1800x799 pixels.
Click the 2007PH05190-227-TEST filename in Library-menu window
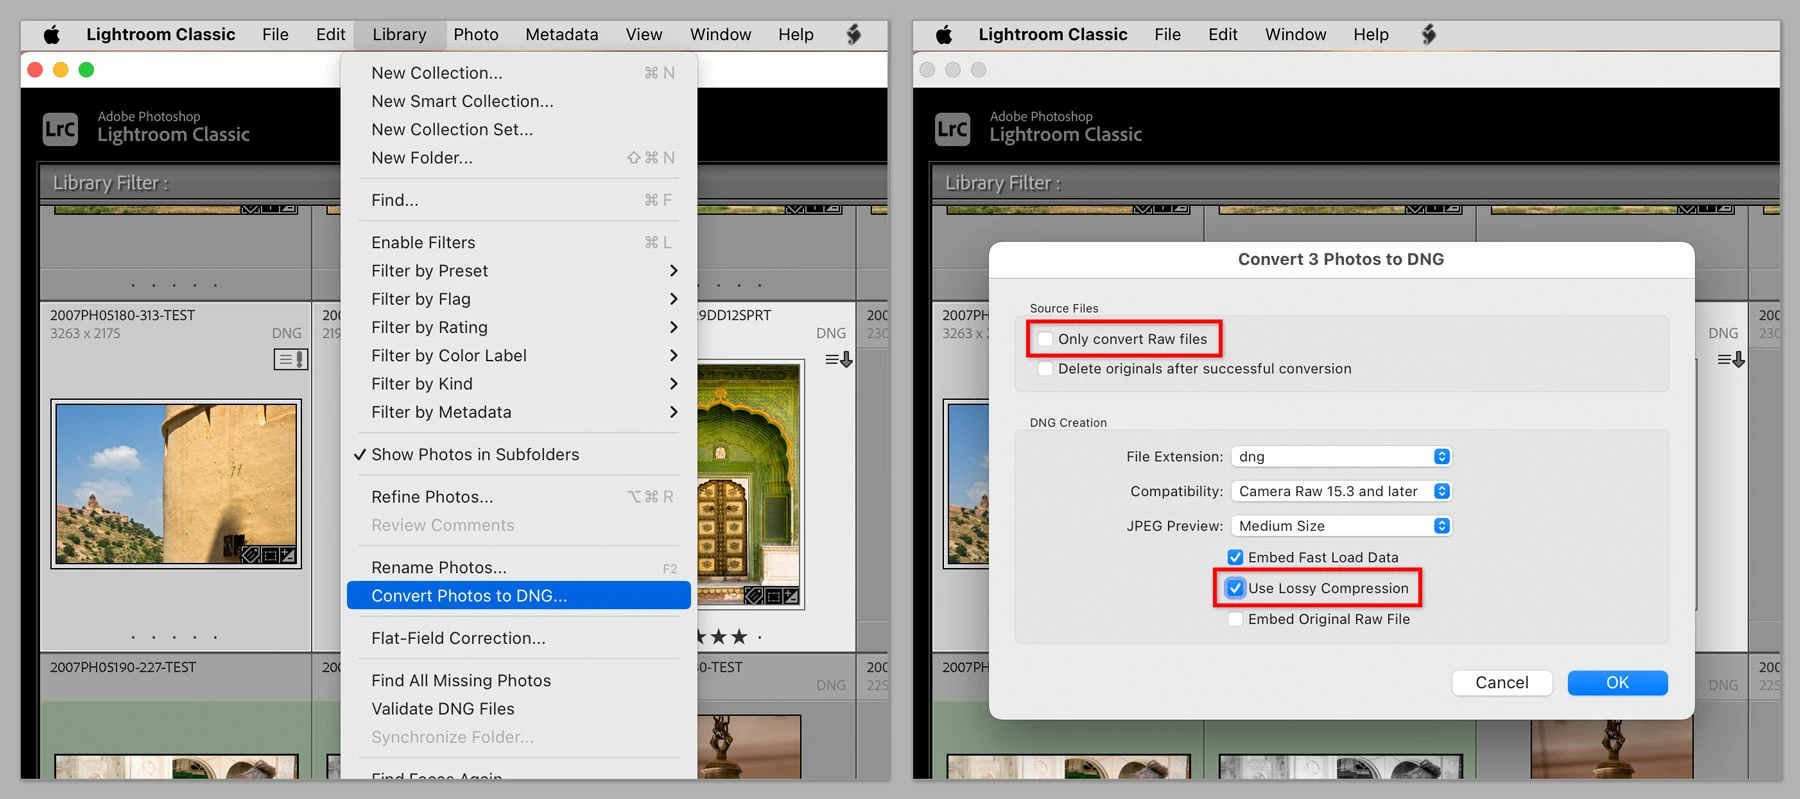(123, 668)
